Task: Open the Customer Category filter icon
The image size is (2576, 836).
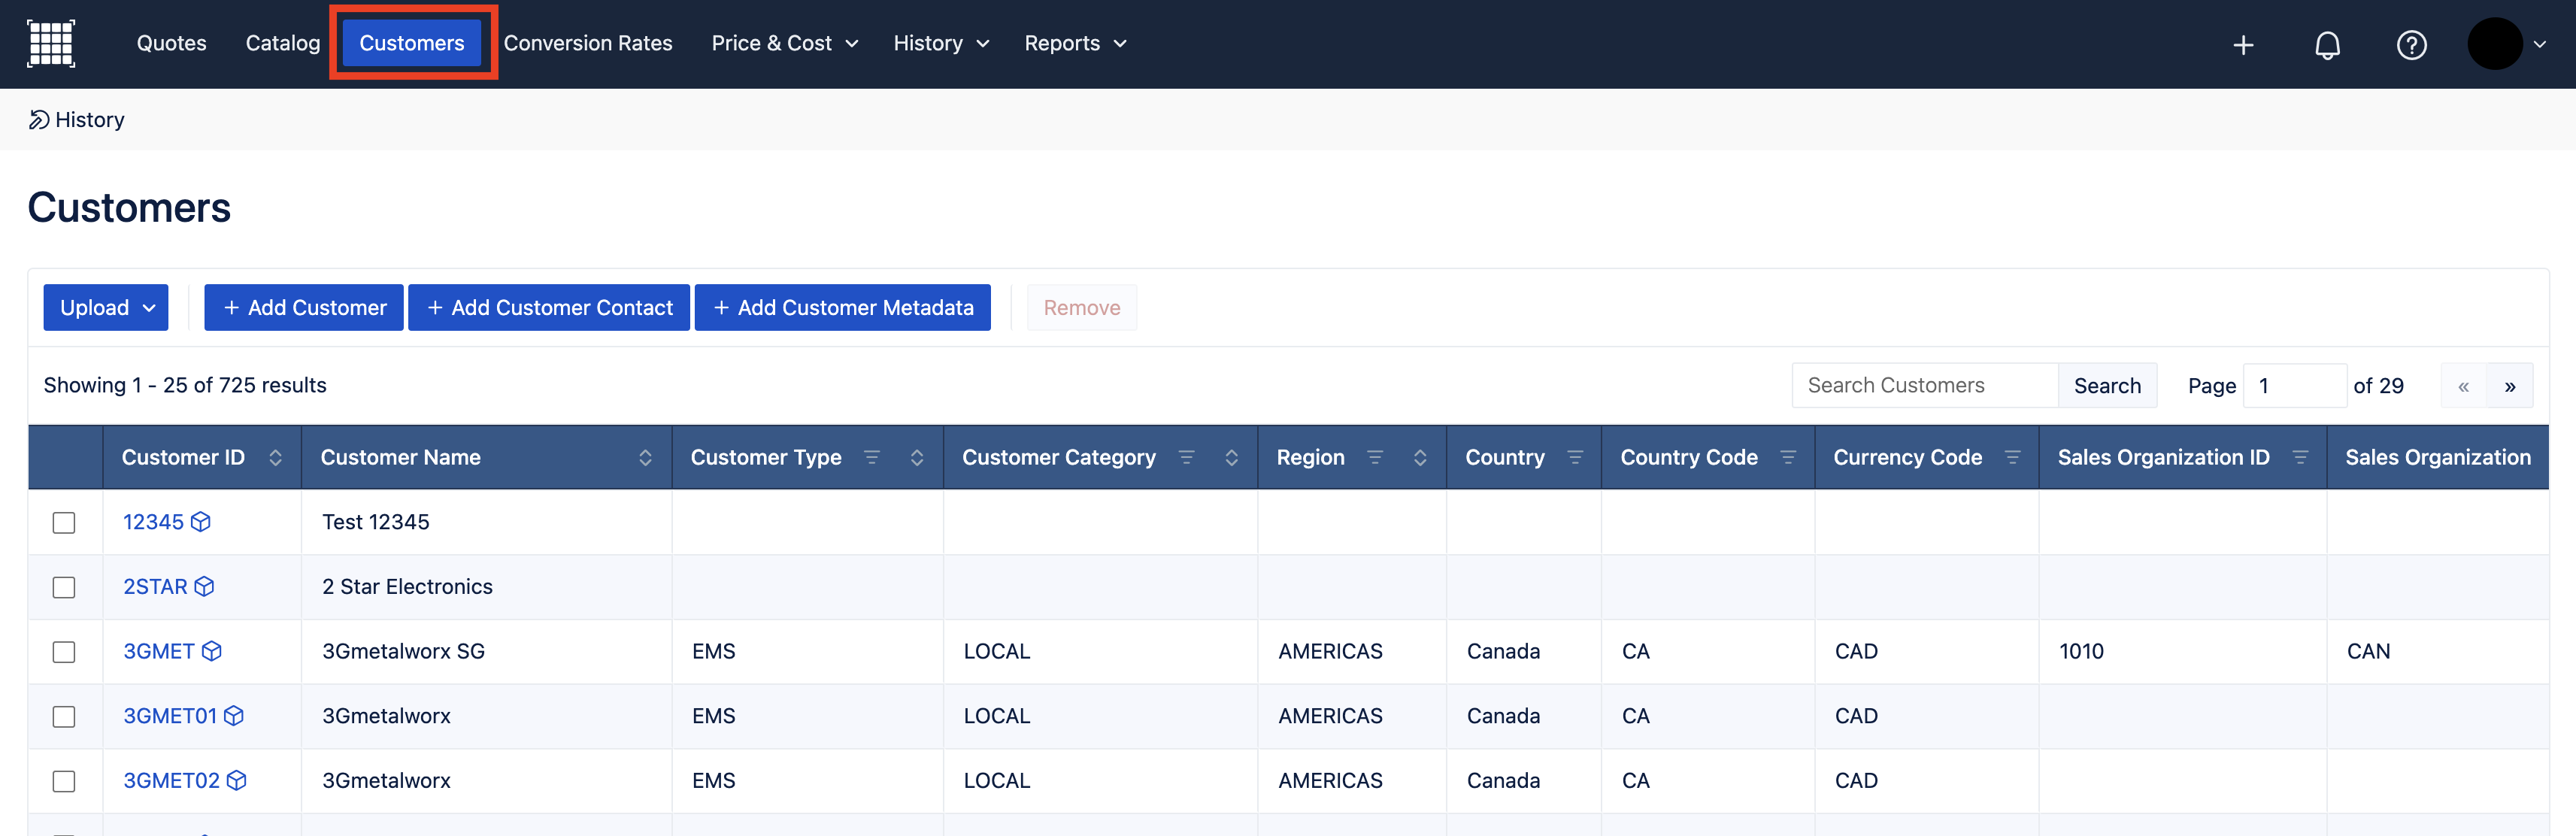Action: click(1186, 457)
